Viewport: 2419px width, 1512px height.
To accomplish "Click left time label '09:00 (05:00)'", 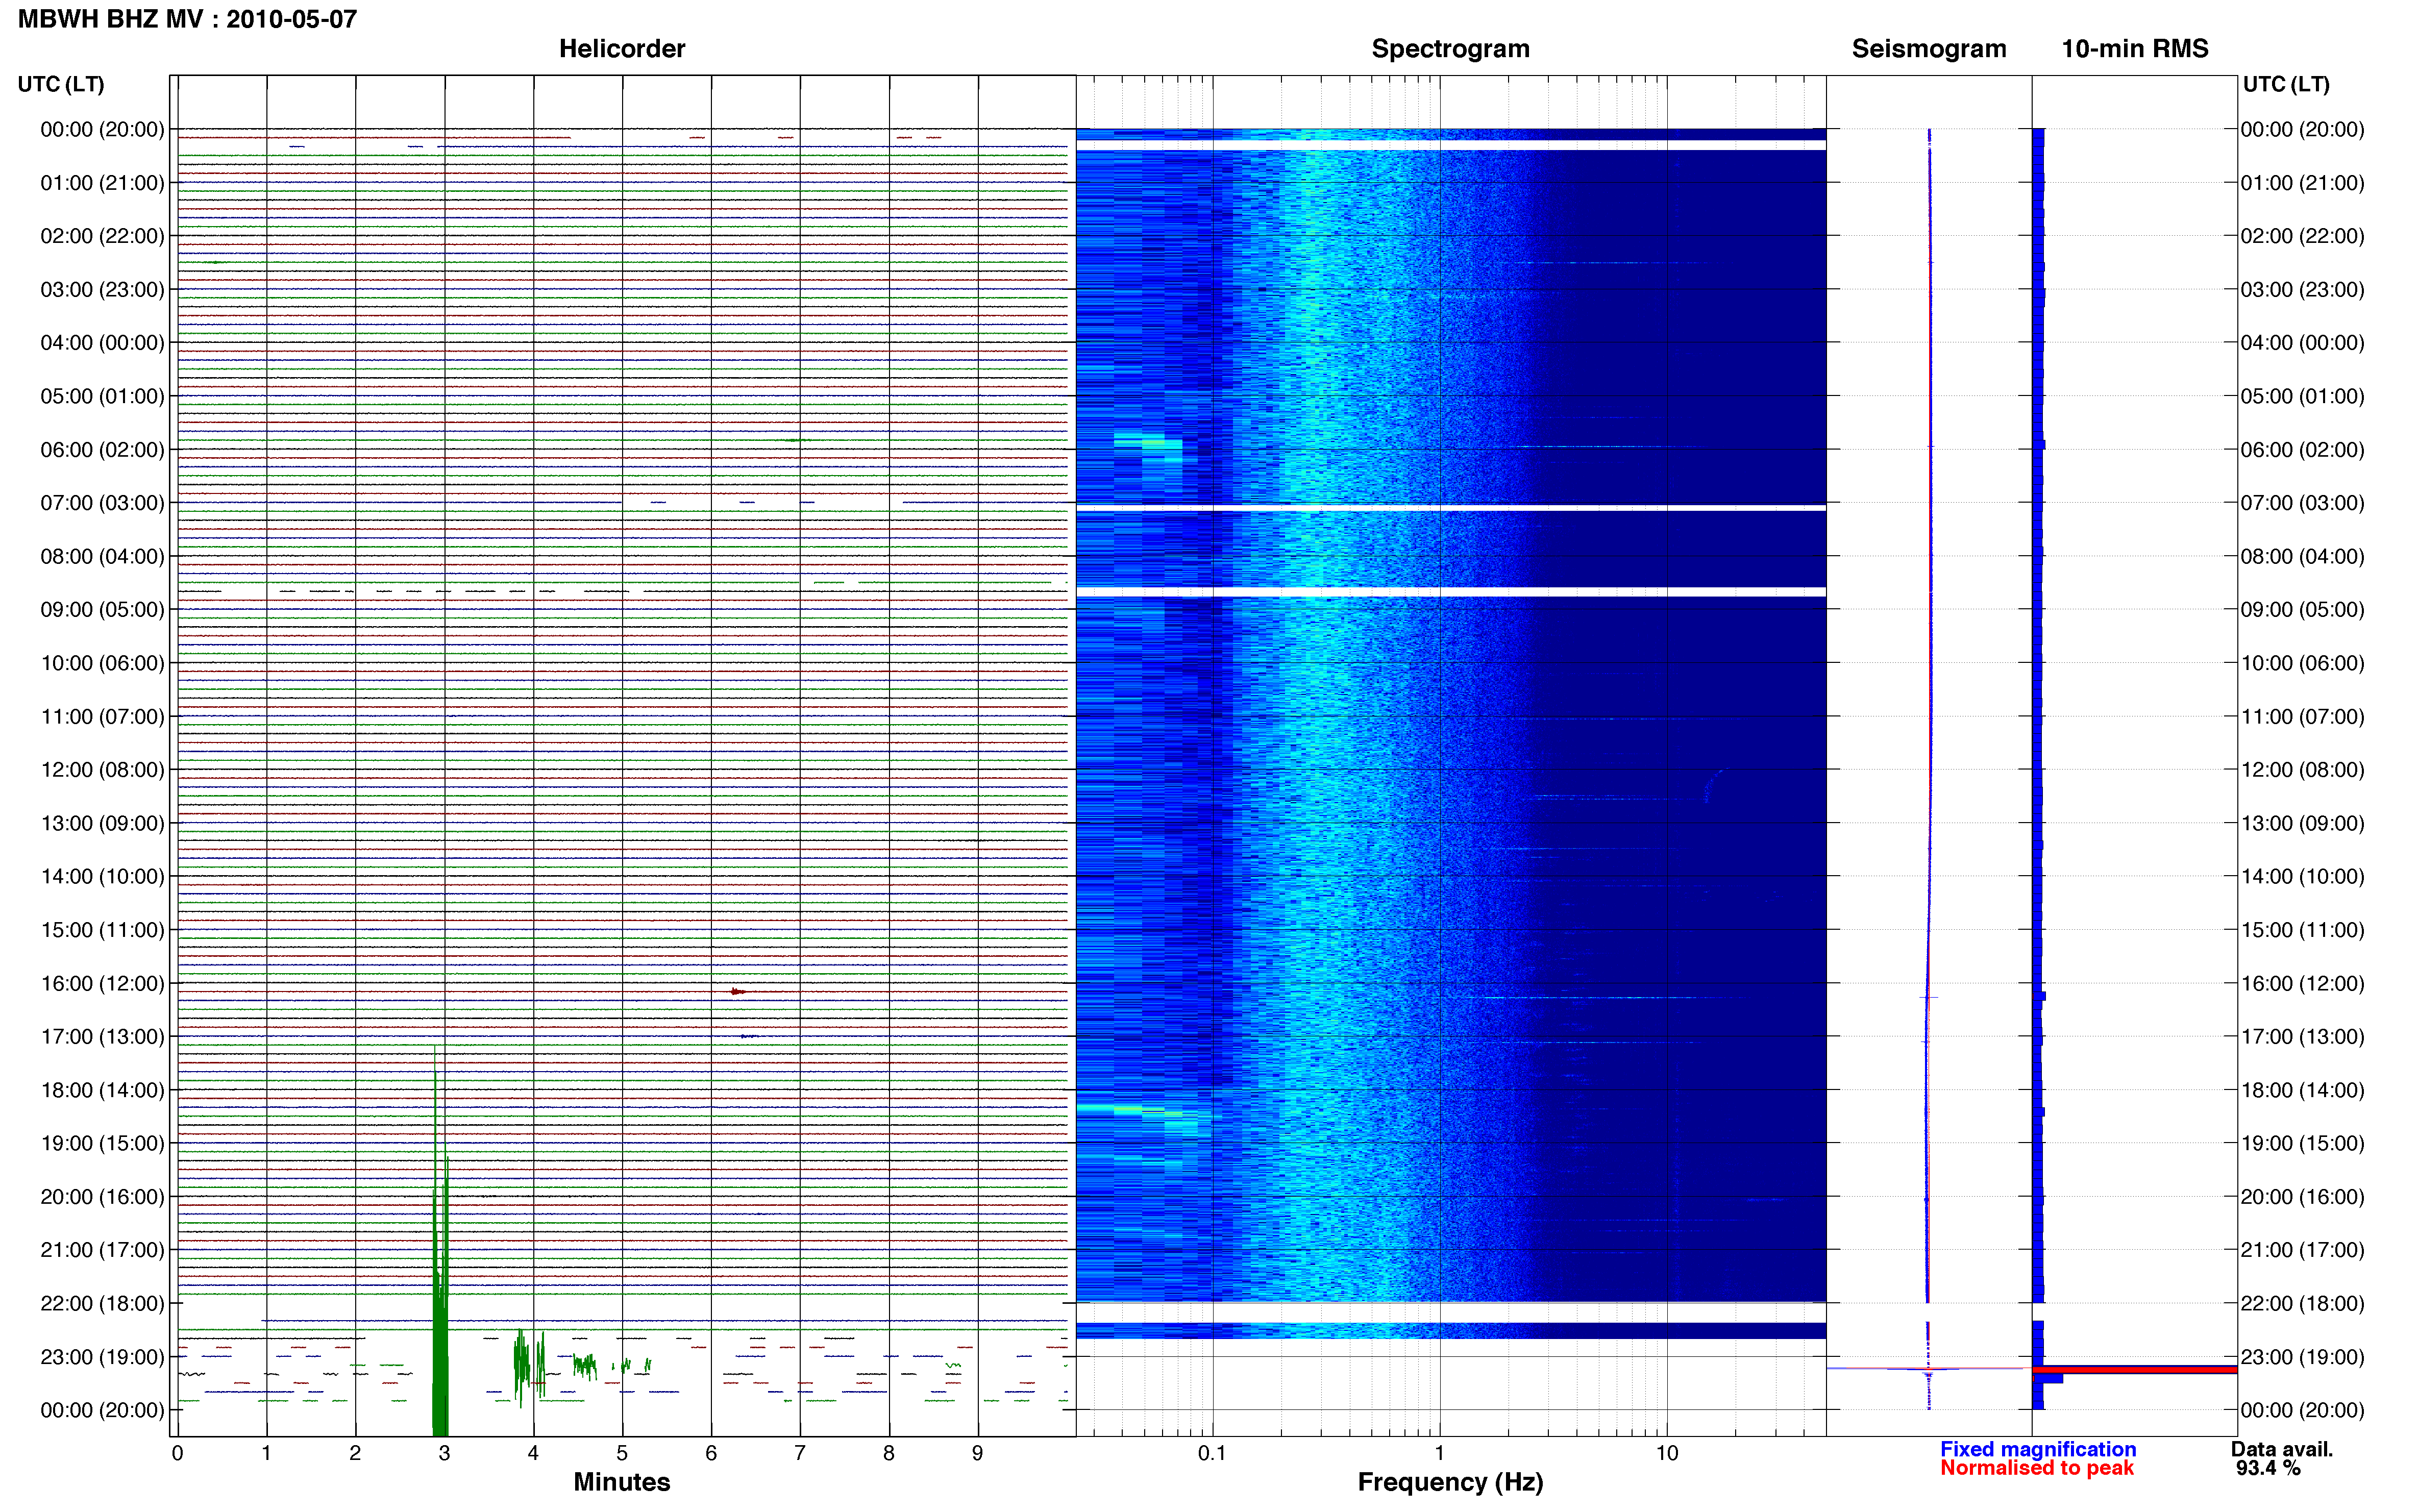I will click(102, 610).
